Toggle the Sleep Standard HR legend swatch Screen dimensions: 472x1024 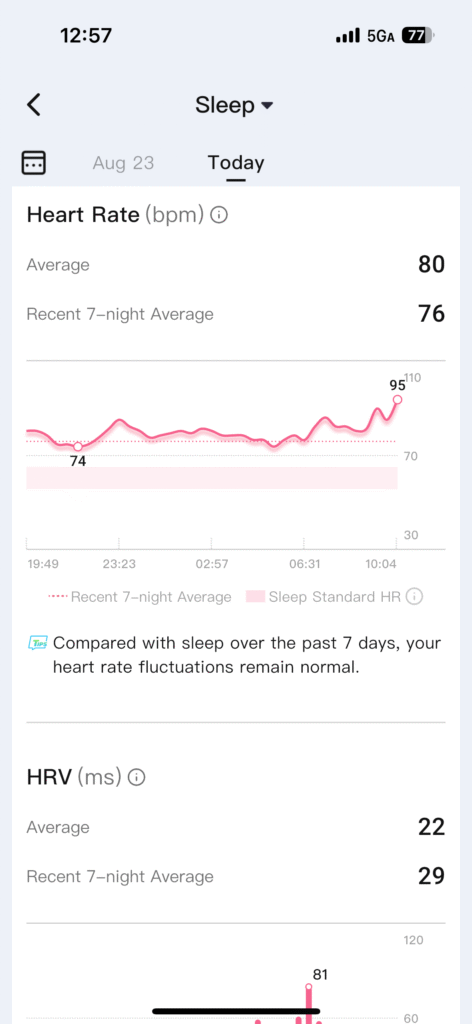pos(255,596)
